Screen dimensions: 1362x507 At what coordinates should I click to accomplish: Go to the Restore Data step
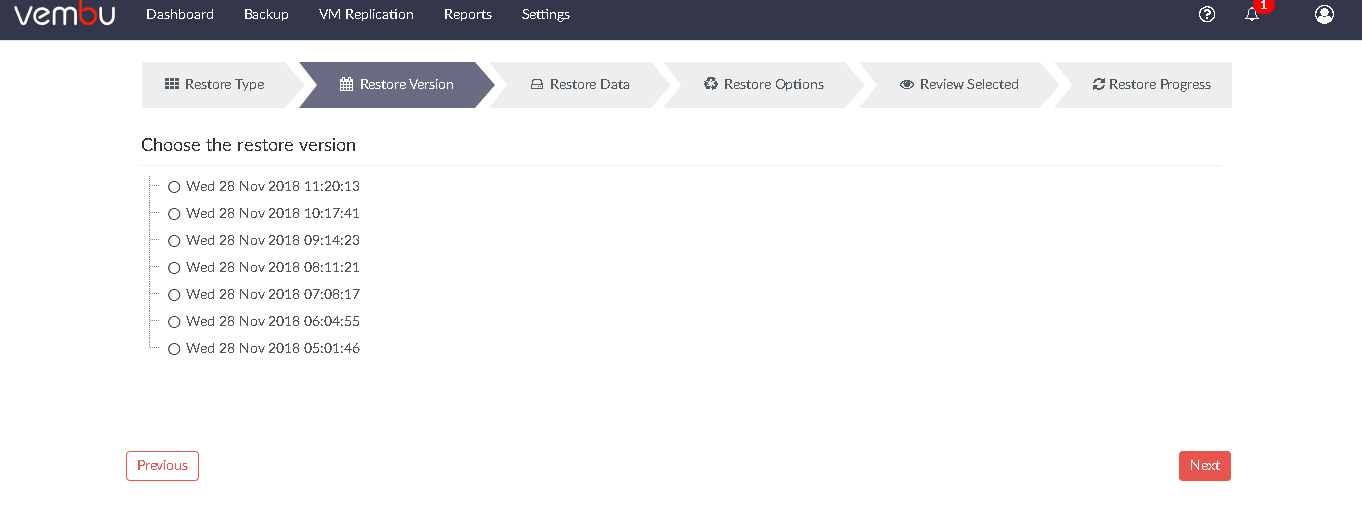pos(580,84)
